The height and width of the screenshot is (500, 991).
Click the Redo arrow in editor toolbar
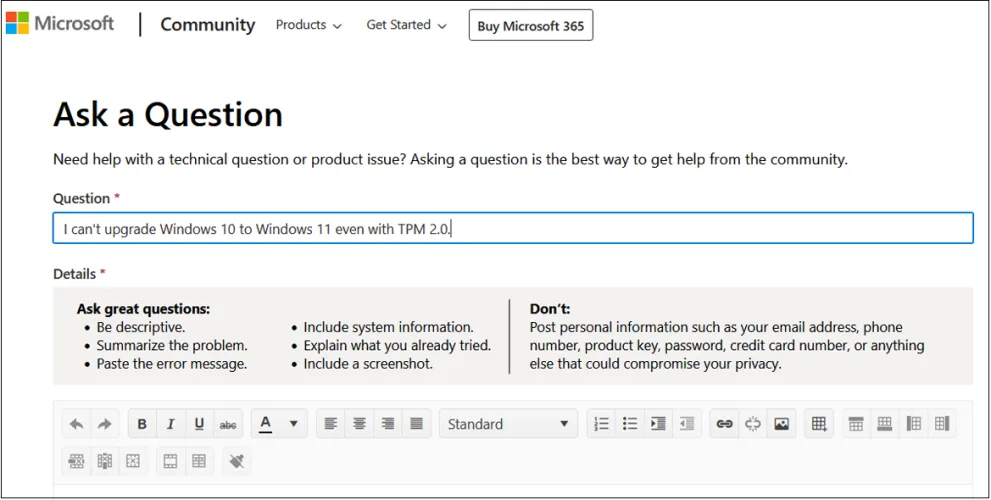pyautogui.click(x=104, y=424)
